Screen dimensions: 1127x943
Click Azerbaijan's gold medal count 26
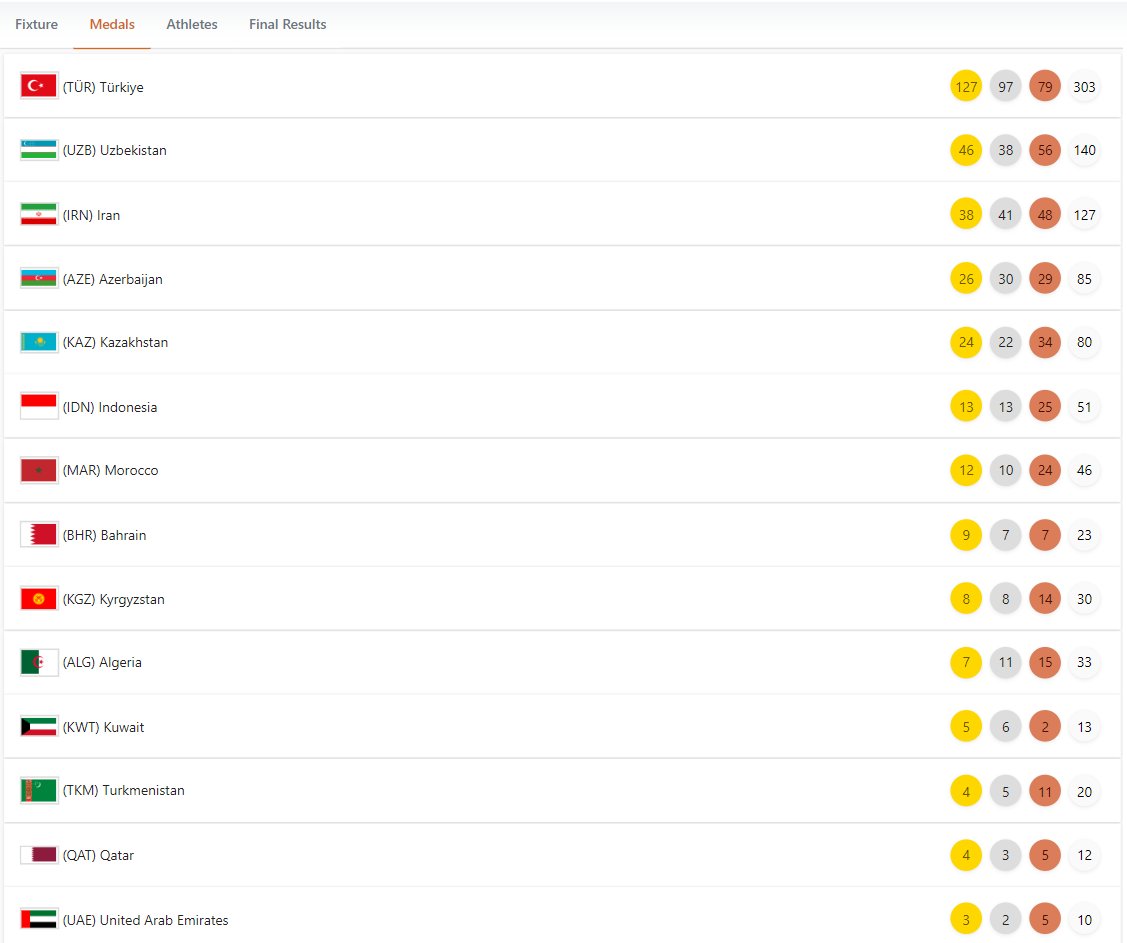click(x=966, y=279)
